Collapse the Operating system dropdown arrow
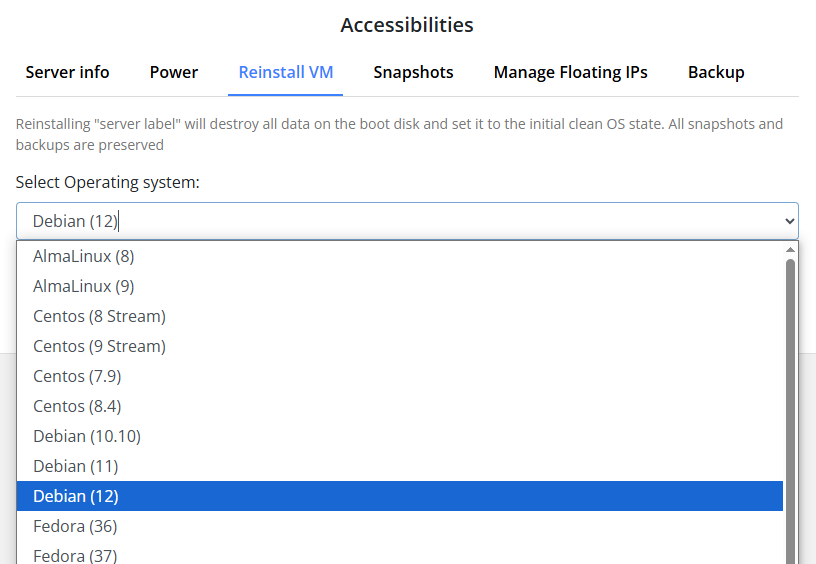The image size is (816, 564). point(790,221)
